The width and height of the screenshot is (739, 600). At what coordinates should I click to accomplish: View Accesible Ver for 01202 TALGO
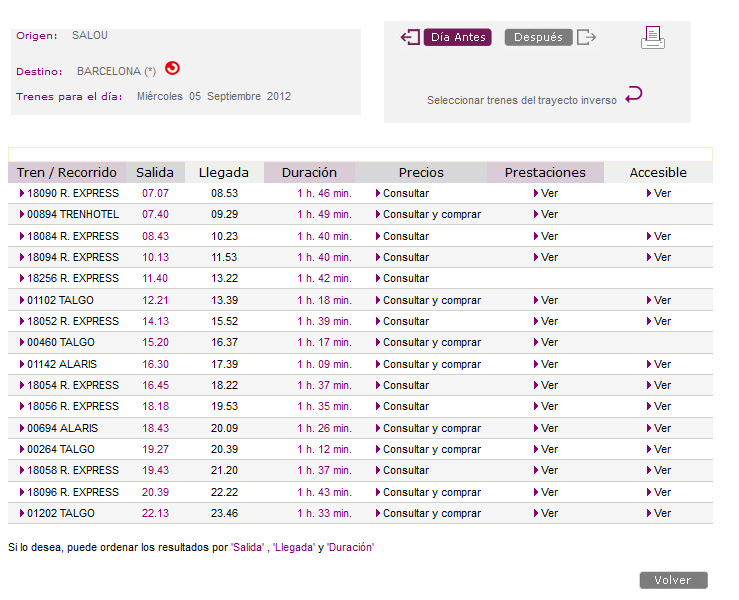[x=659, y=513]
